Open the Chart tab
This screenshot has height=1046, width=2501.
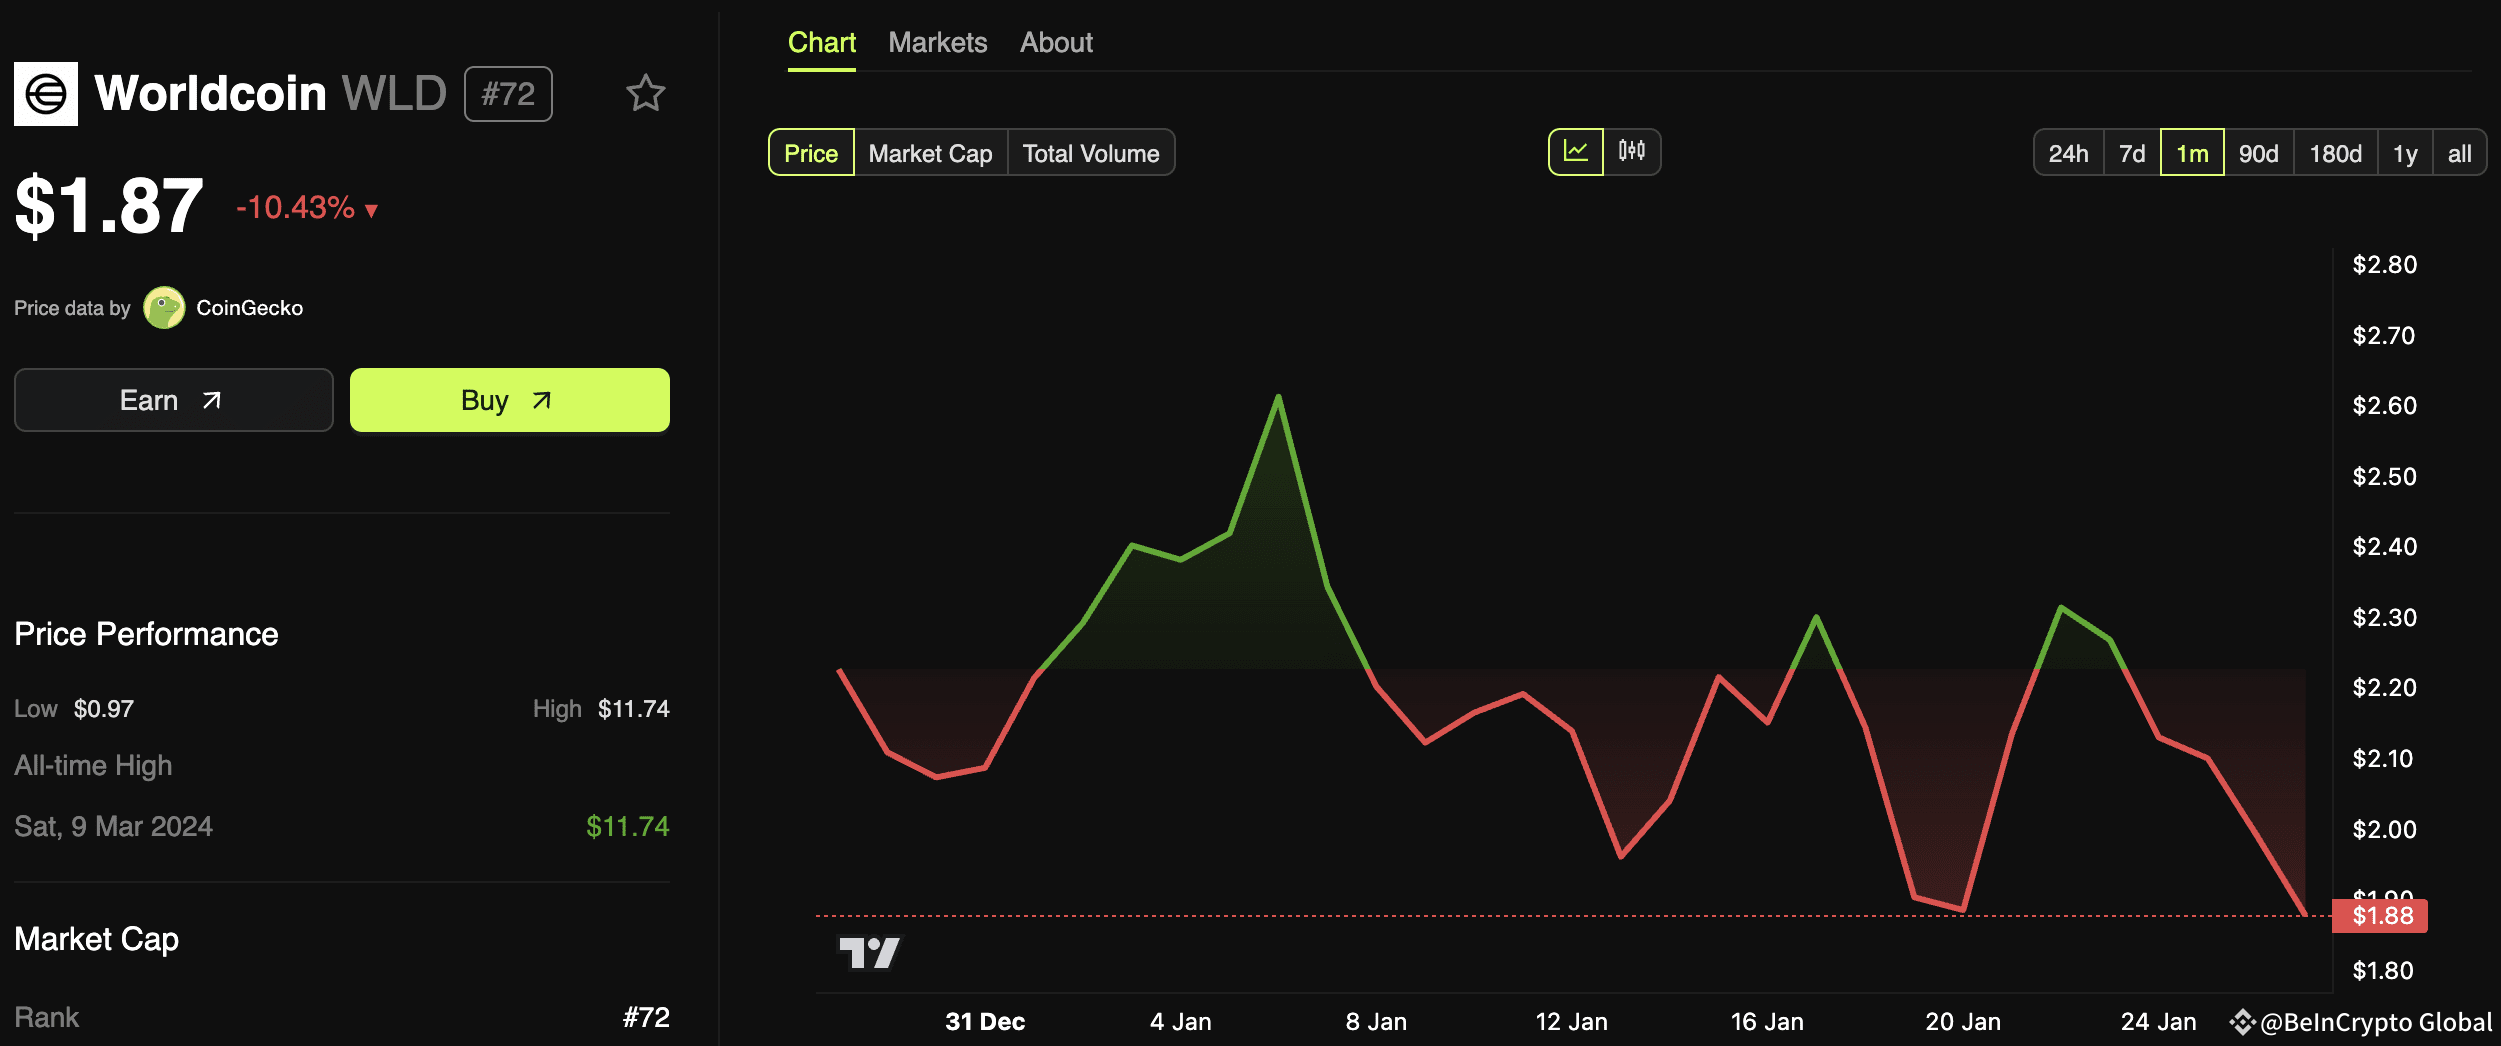[x=822, y=43]
